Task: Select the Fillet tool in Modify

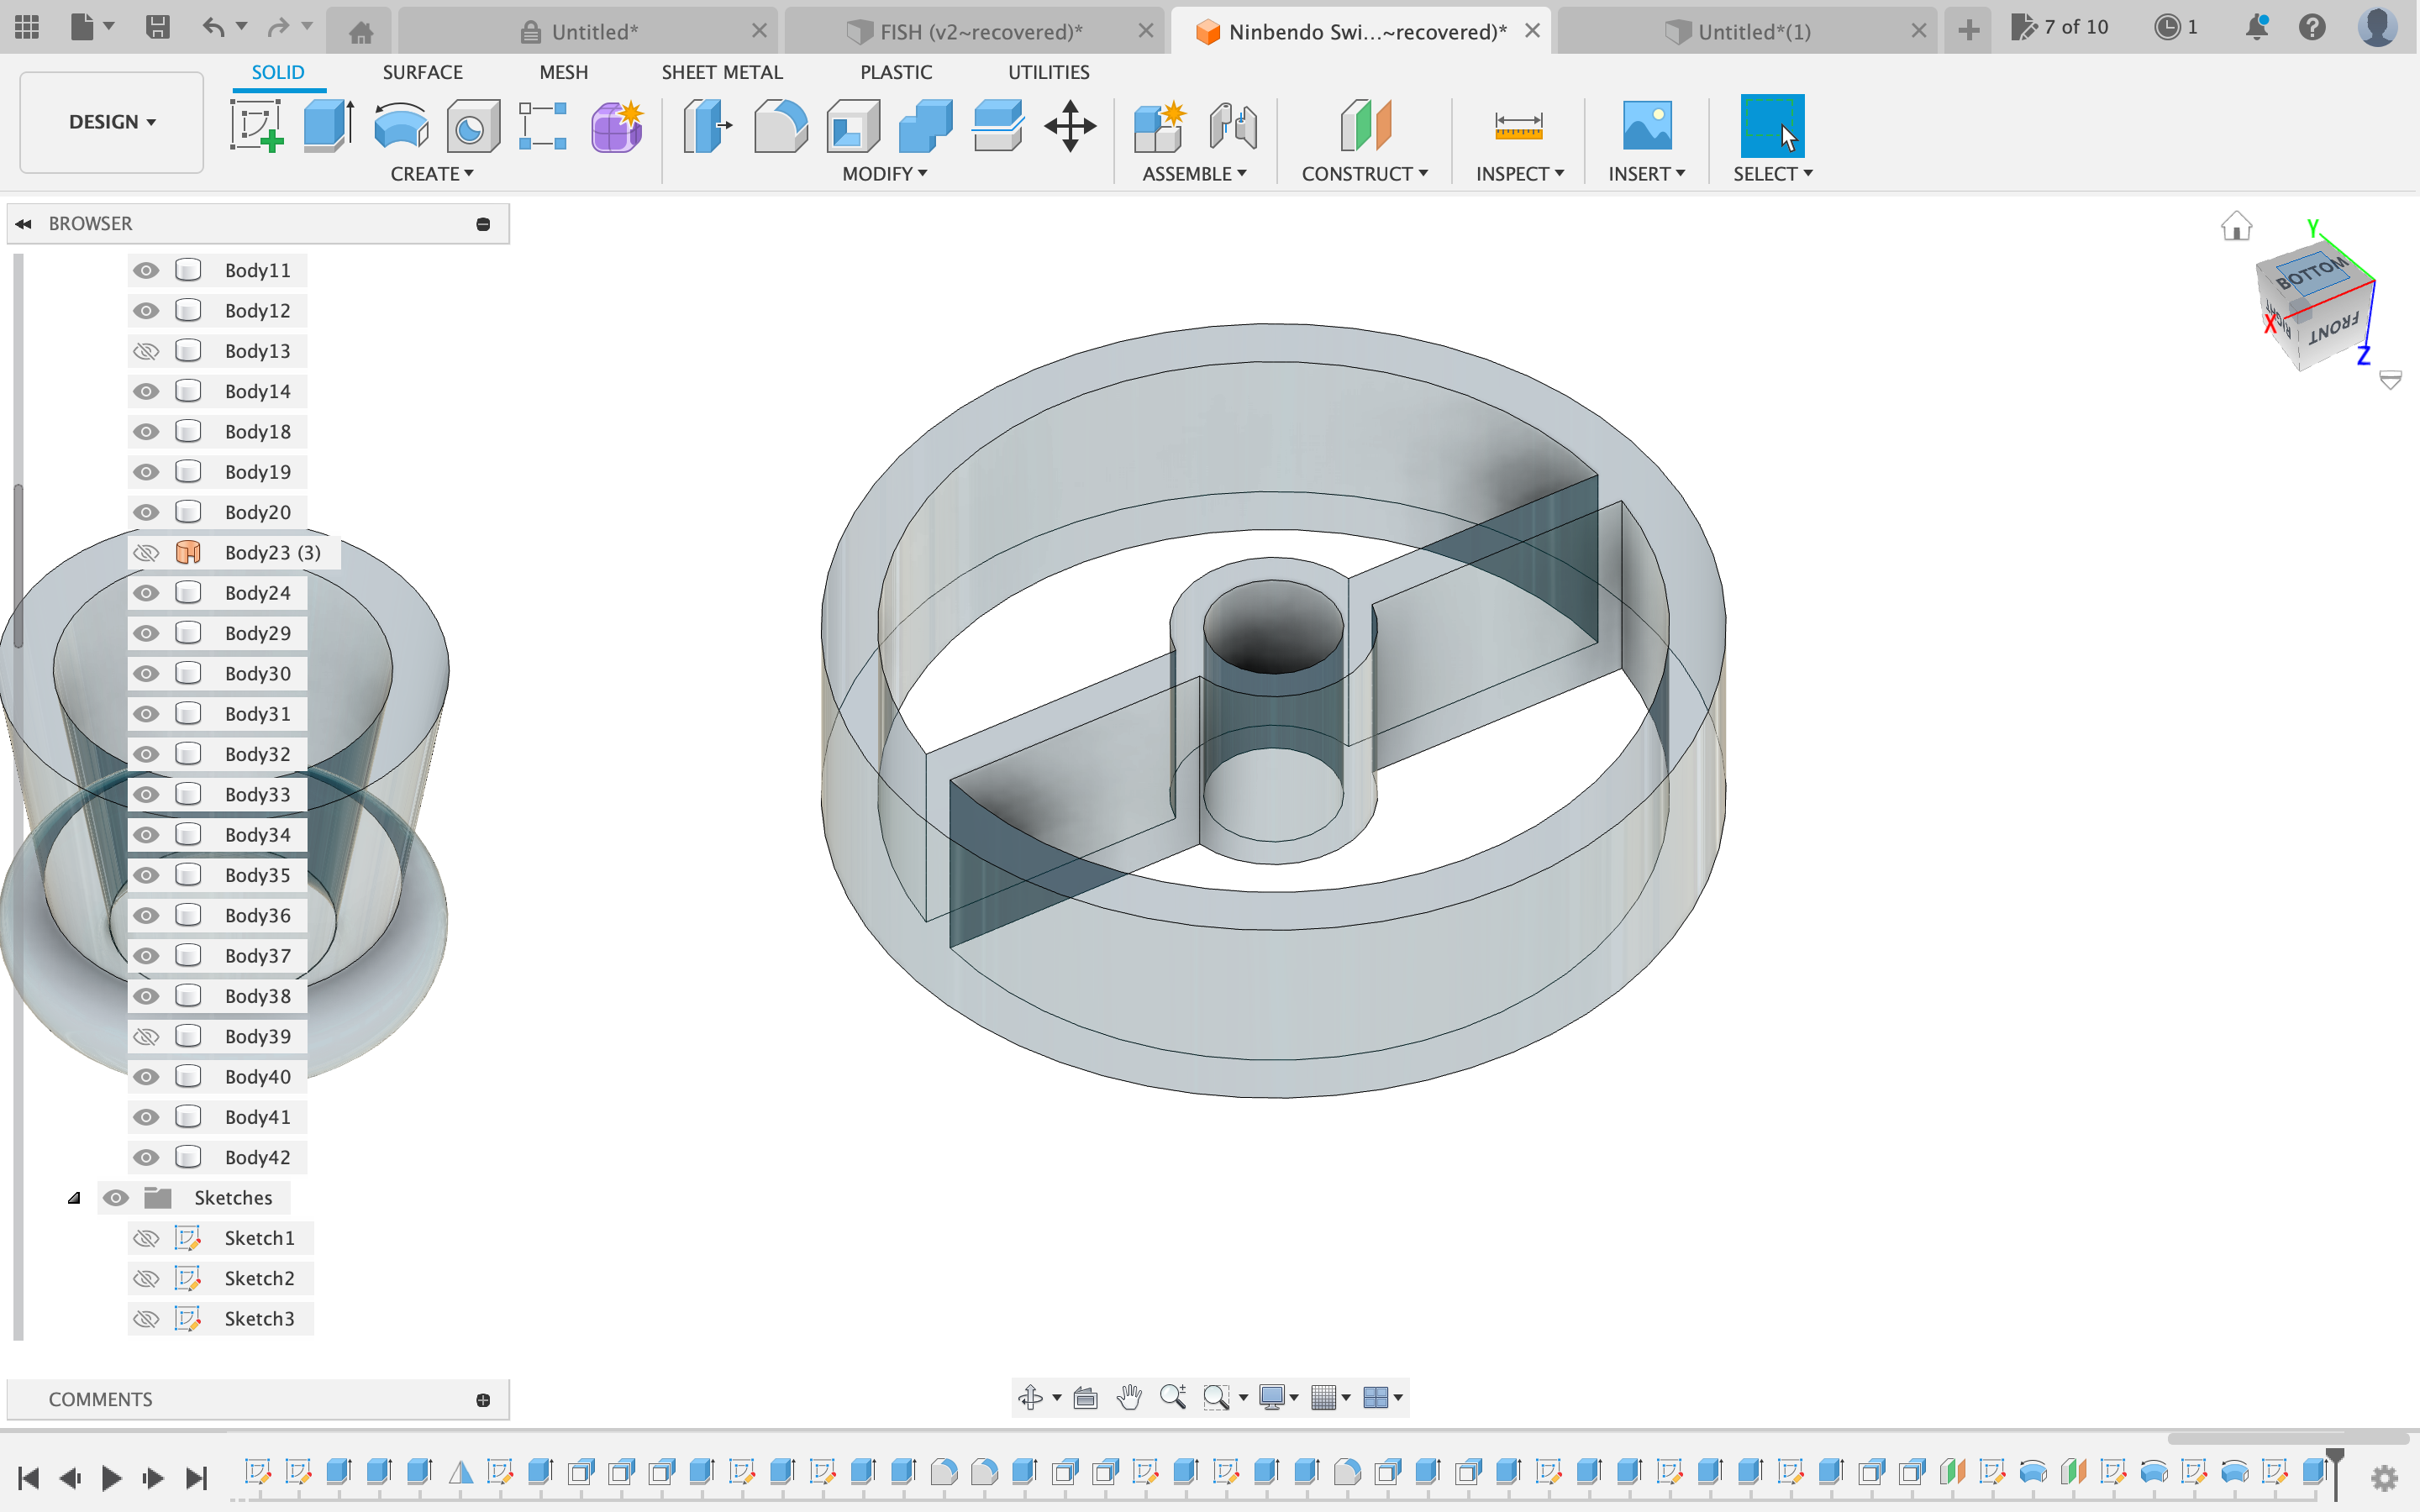Action: (780, 127)
